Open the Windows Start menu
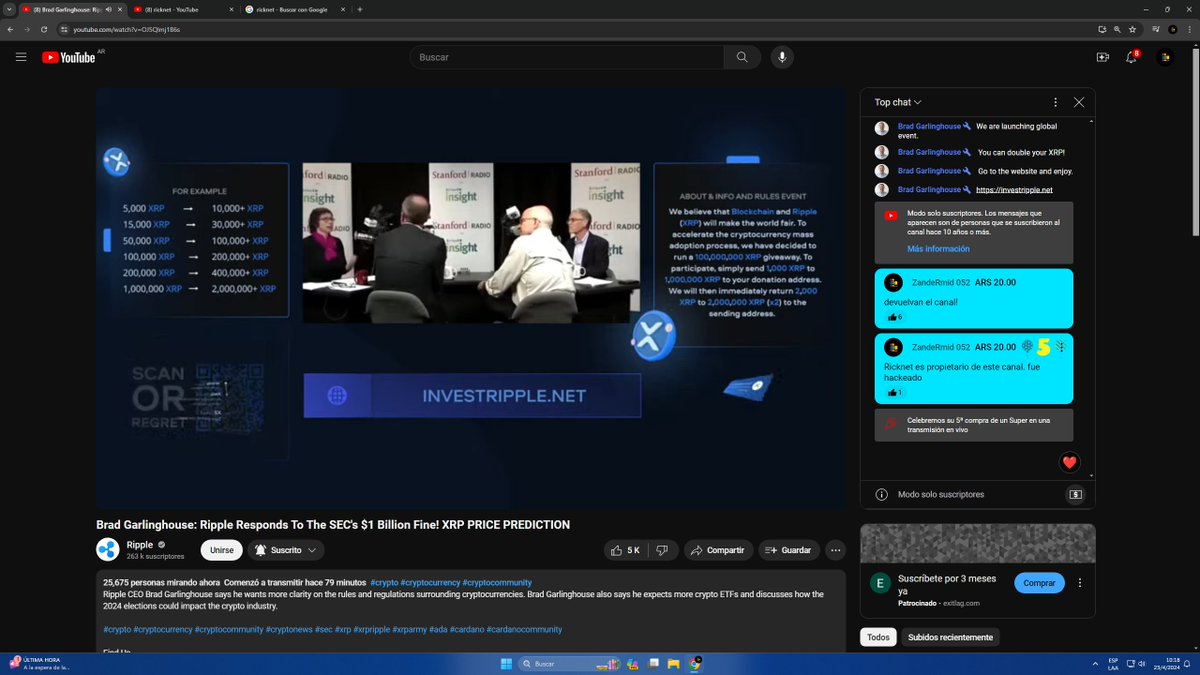 point(505,663)
